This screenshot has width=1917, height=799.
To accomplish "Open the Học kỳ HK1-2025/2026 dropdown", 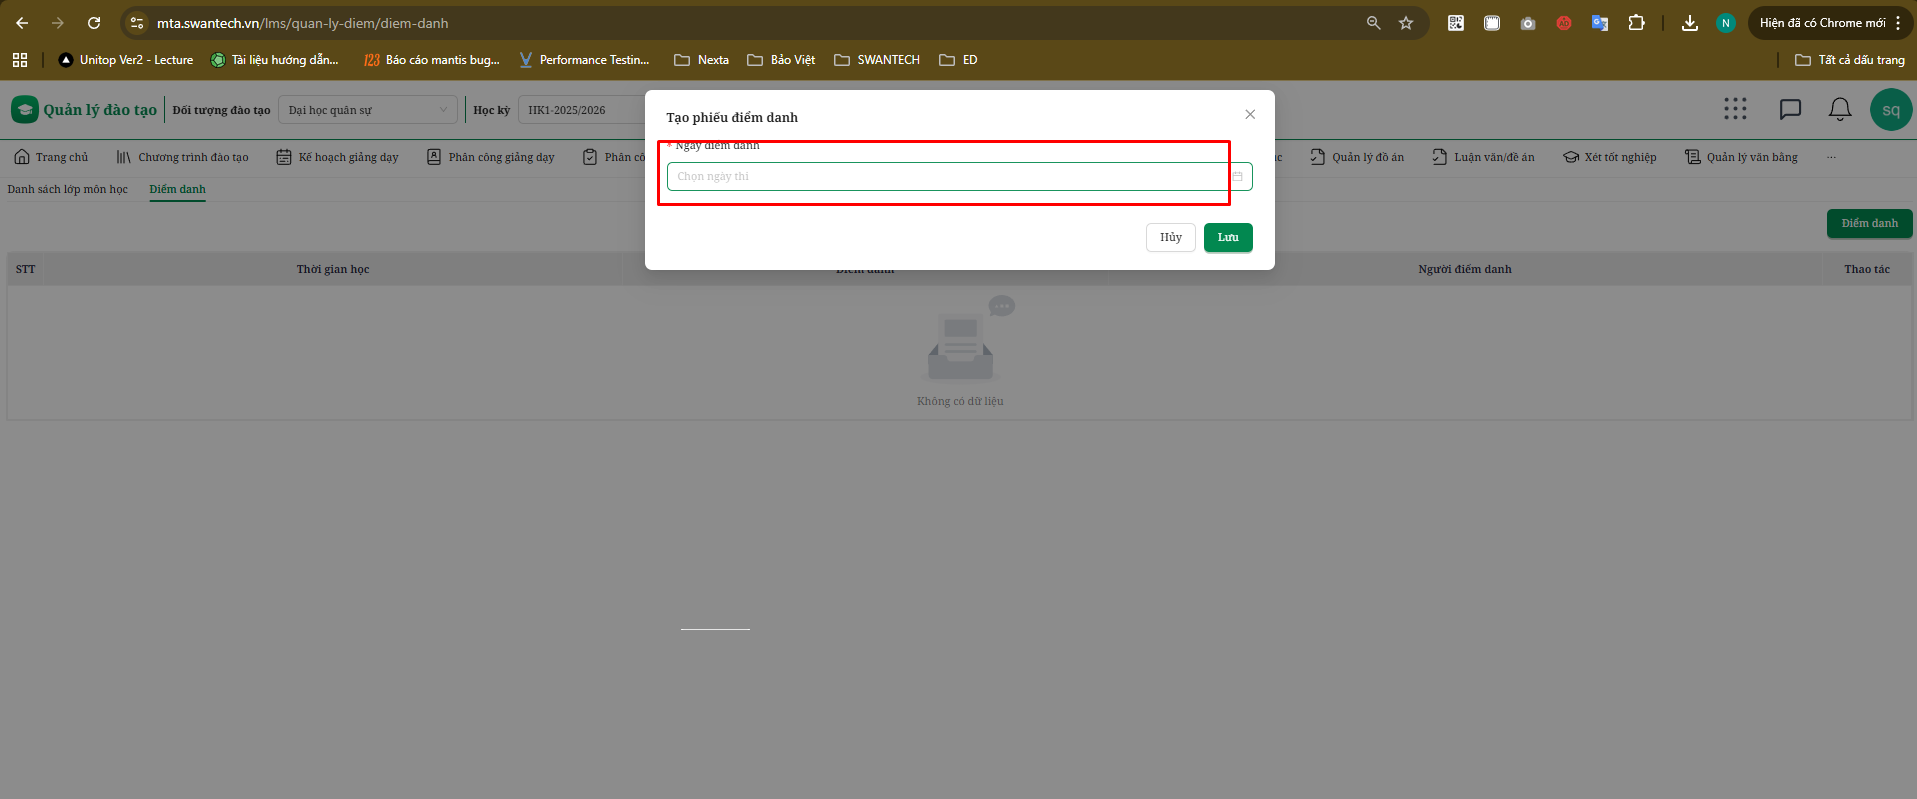I will click(580, 110).
